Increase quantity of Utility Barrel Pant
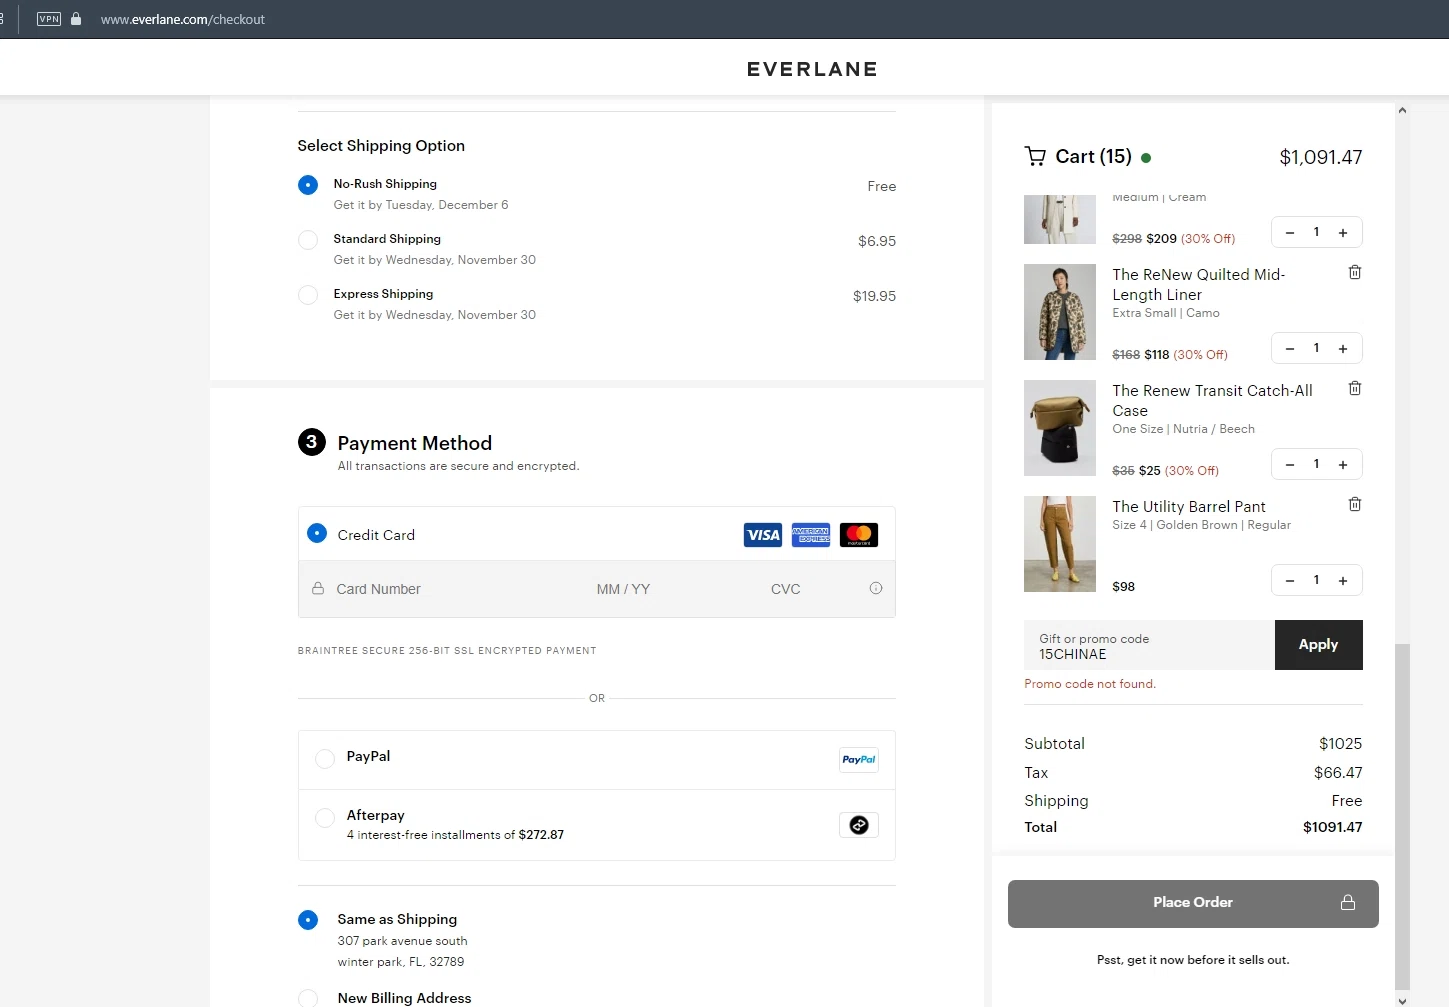 pos(1343,580)
